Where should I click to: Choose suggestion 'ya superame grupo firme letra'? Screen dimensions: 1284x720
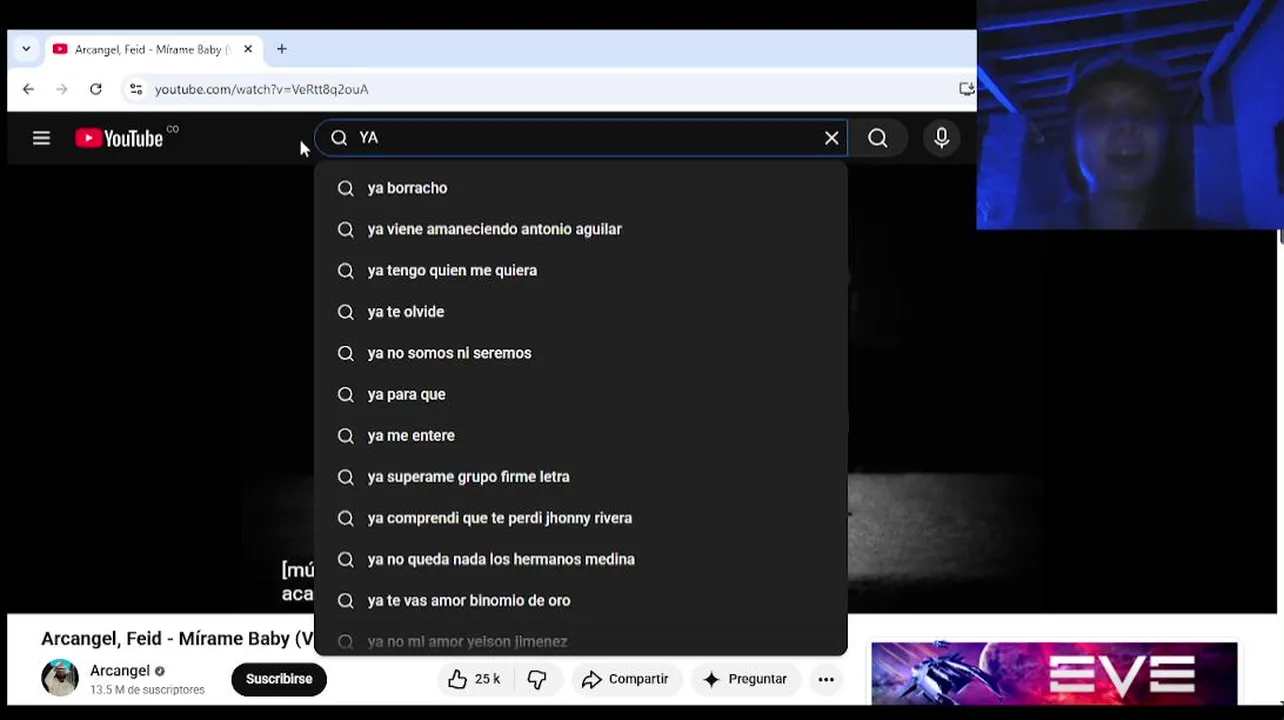tap(580, 477)
